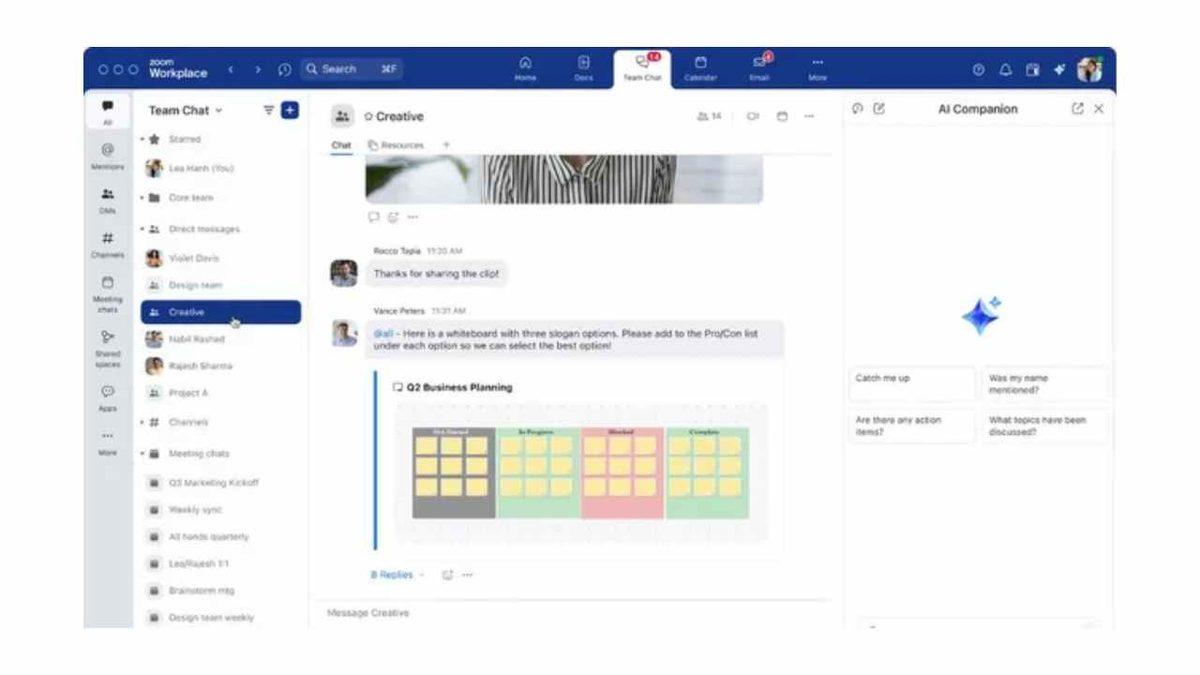Screen dimensions: 1200x675
Task: Click the notifications bell icon
Action: (x=1005, y=70)
